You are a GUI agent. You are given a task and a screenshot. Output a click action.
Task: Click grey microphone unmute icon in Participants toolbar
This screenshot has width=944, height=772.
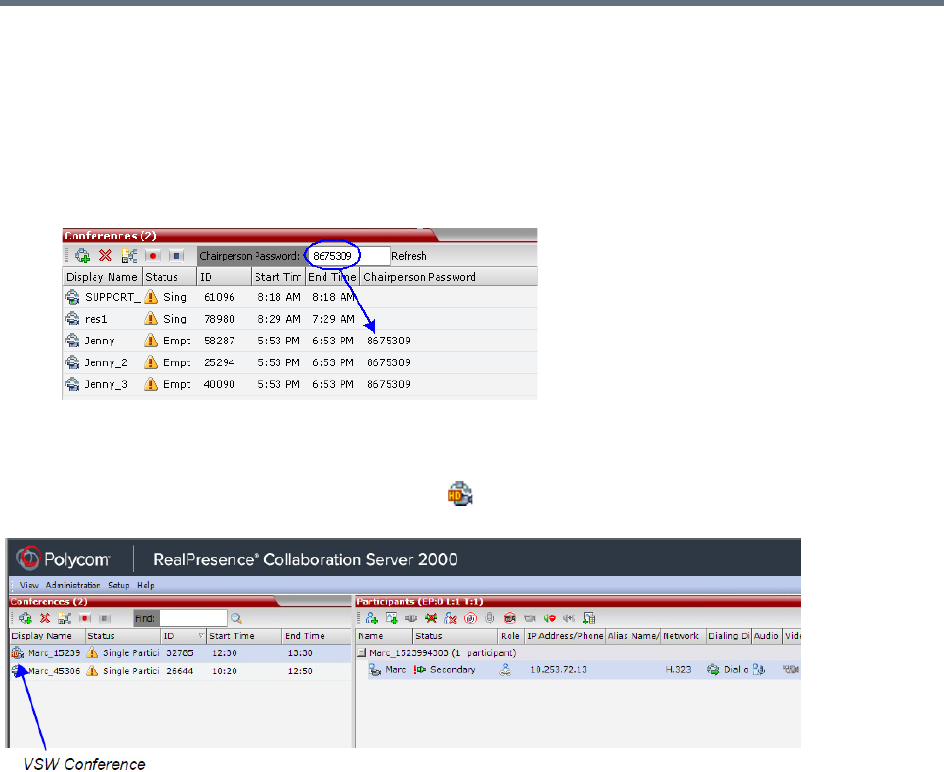(490, 618)
